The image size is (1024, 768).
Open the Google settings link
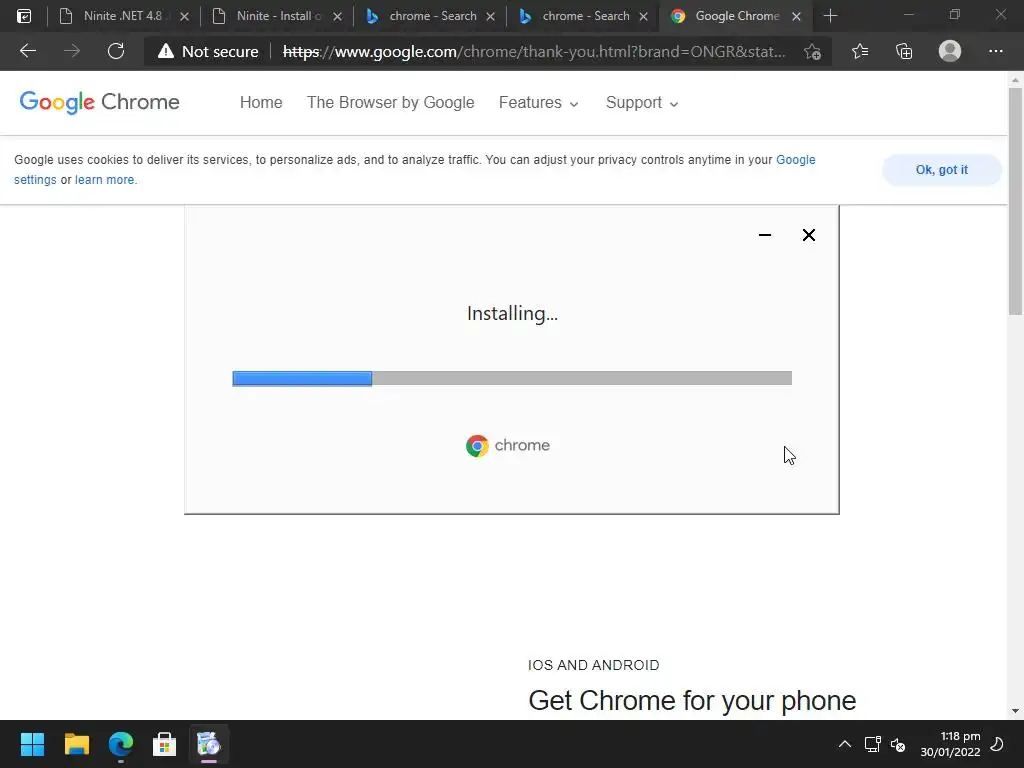coord(795,160)
